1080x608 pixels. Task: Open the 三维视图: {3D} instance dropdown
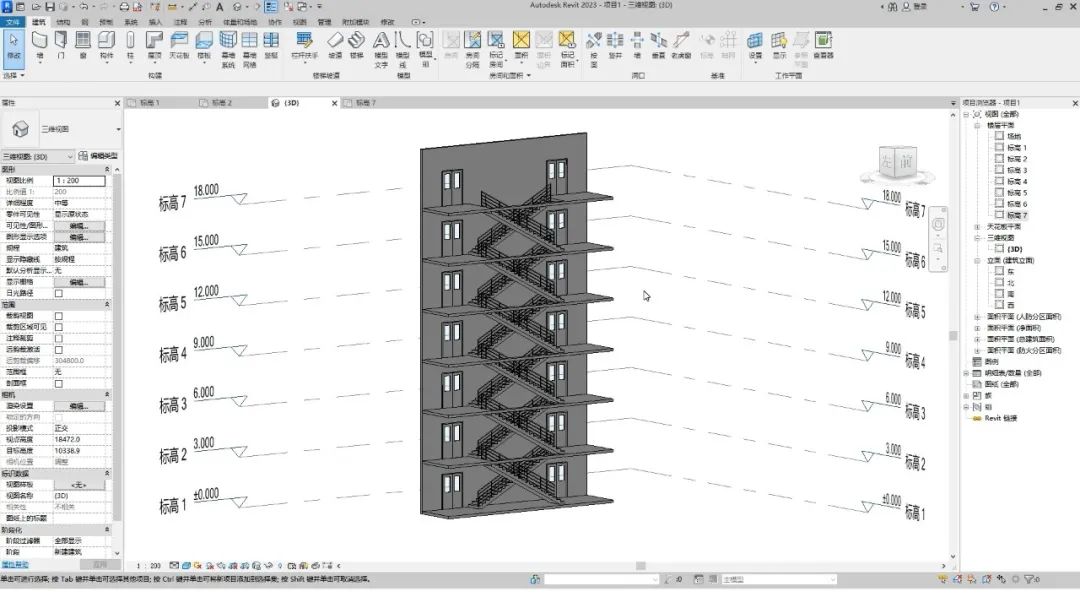pyautogui.click(x=38, y=156)
